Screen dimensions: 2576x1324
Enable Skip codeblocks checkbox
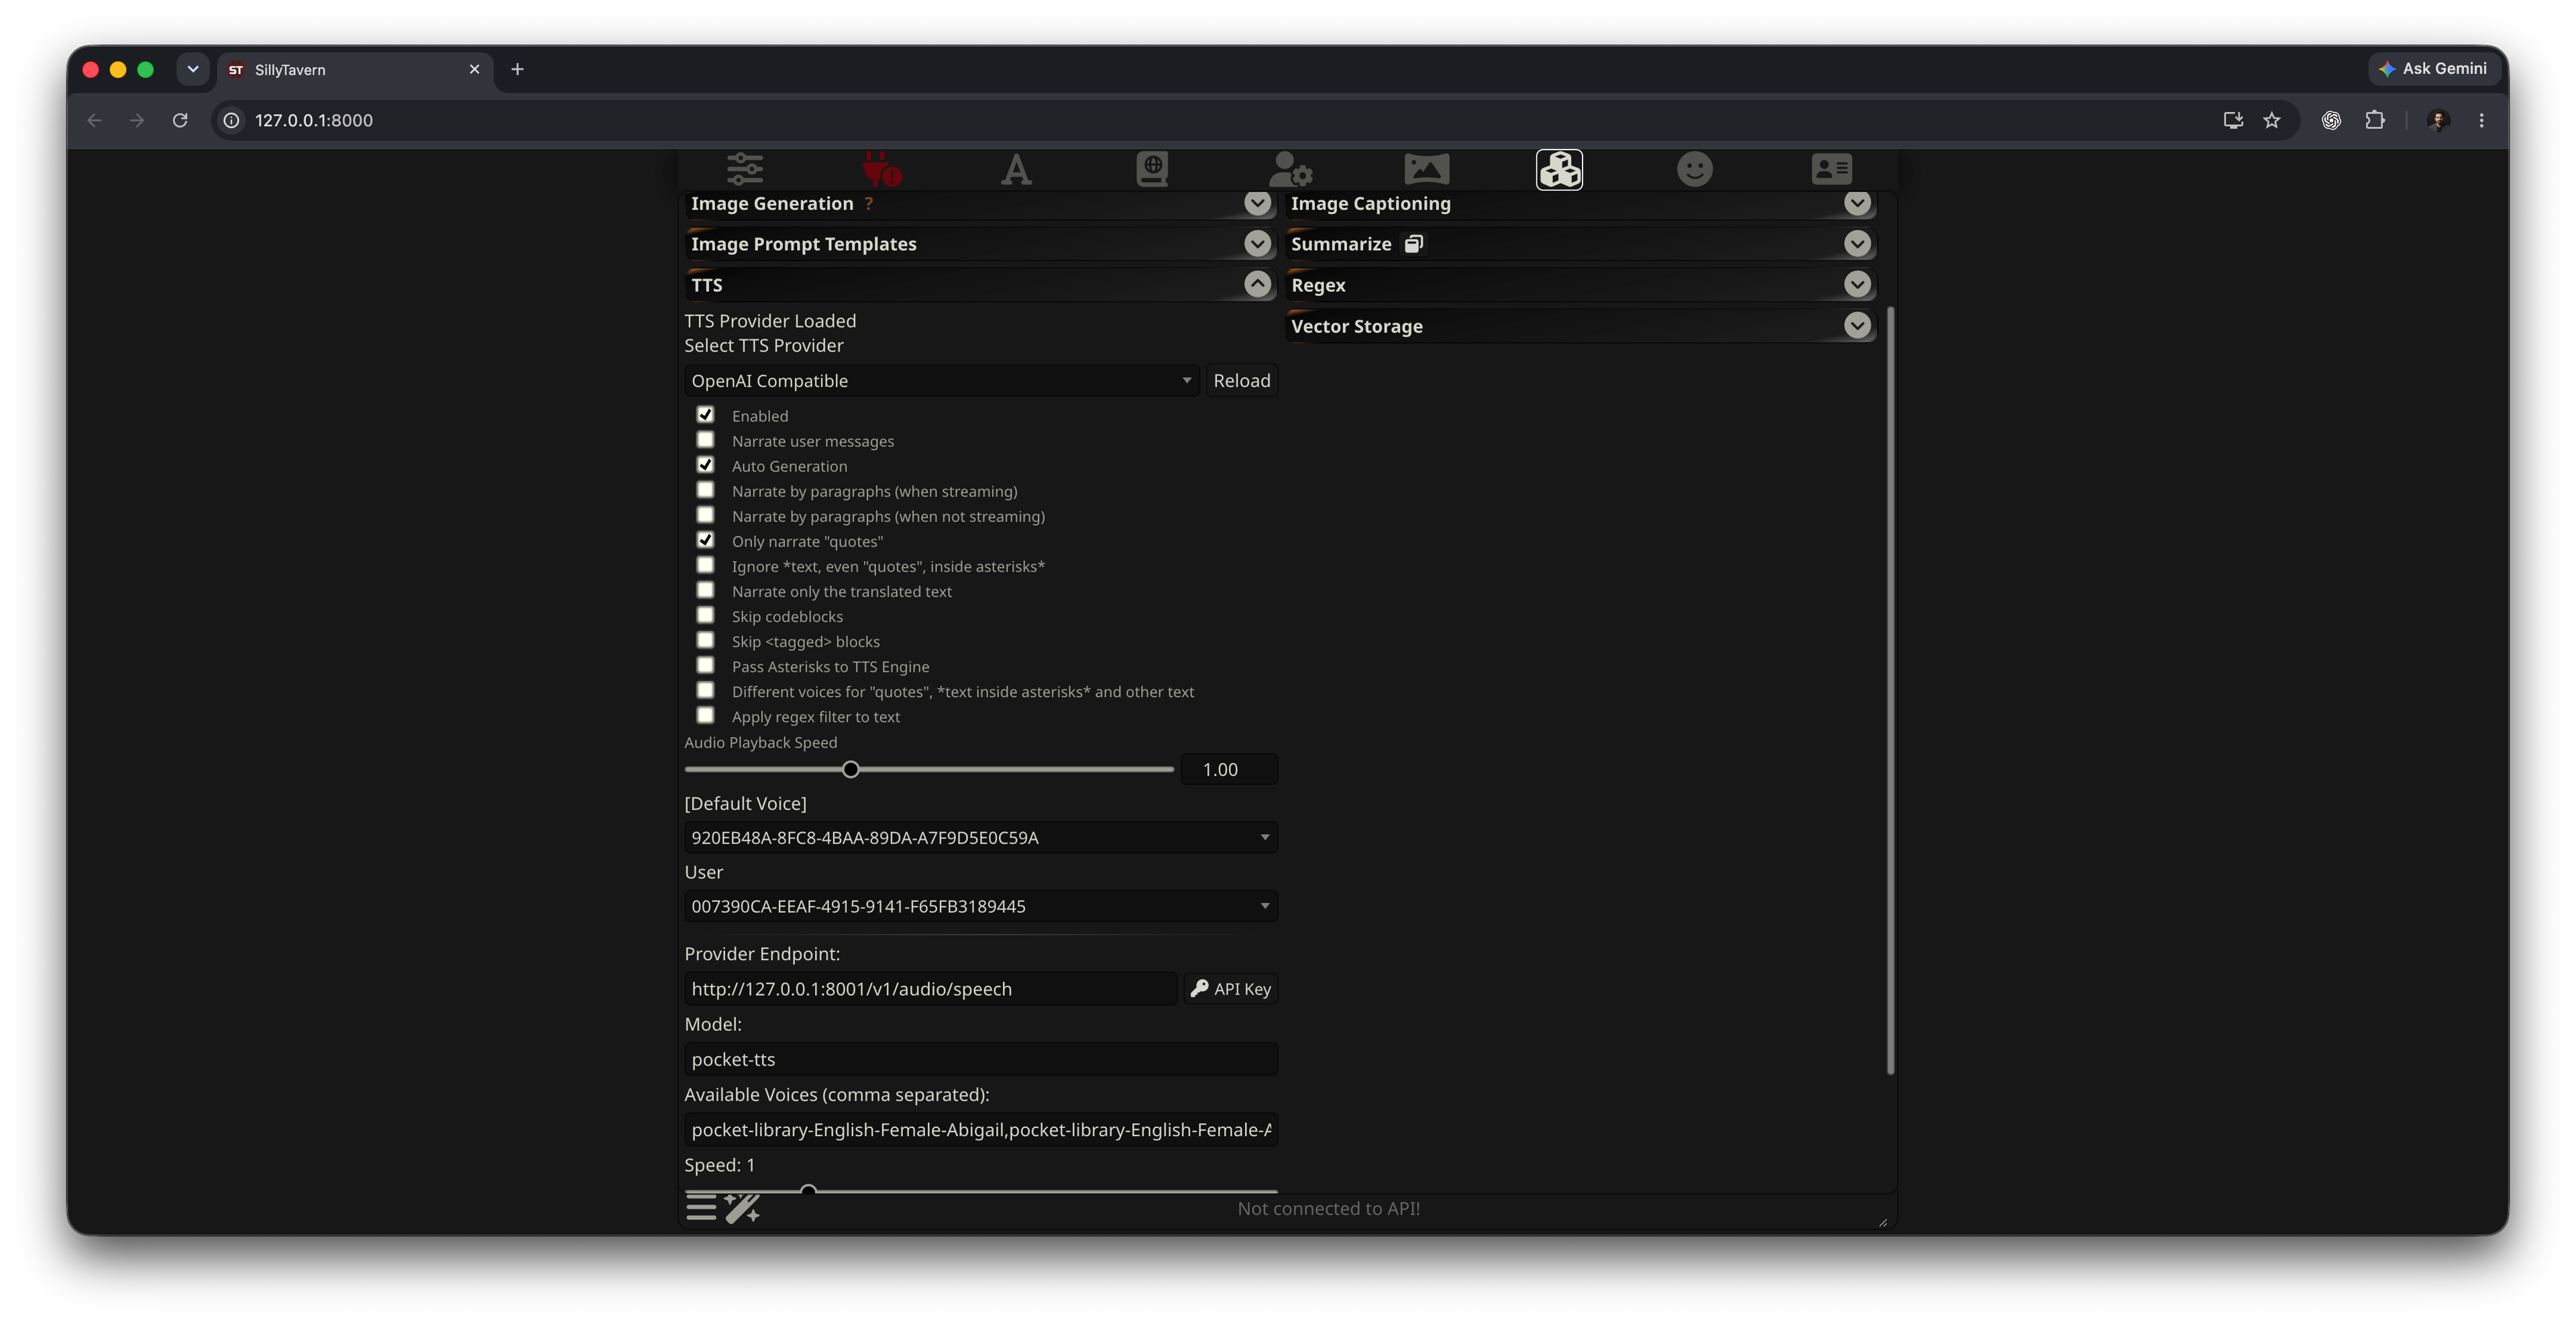tap(705, 614)
